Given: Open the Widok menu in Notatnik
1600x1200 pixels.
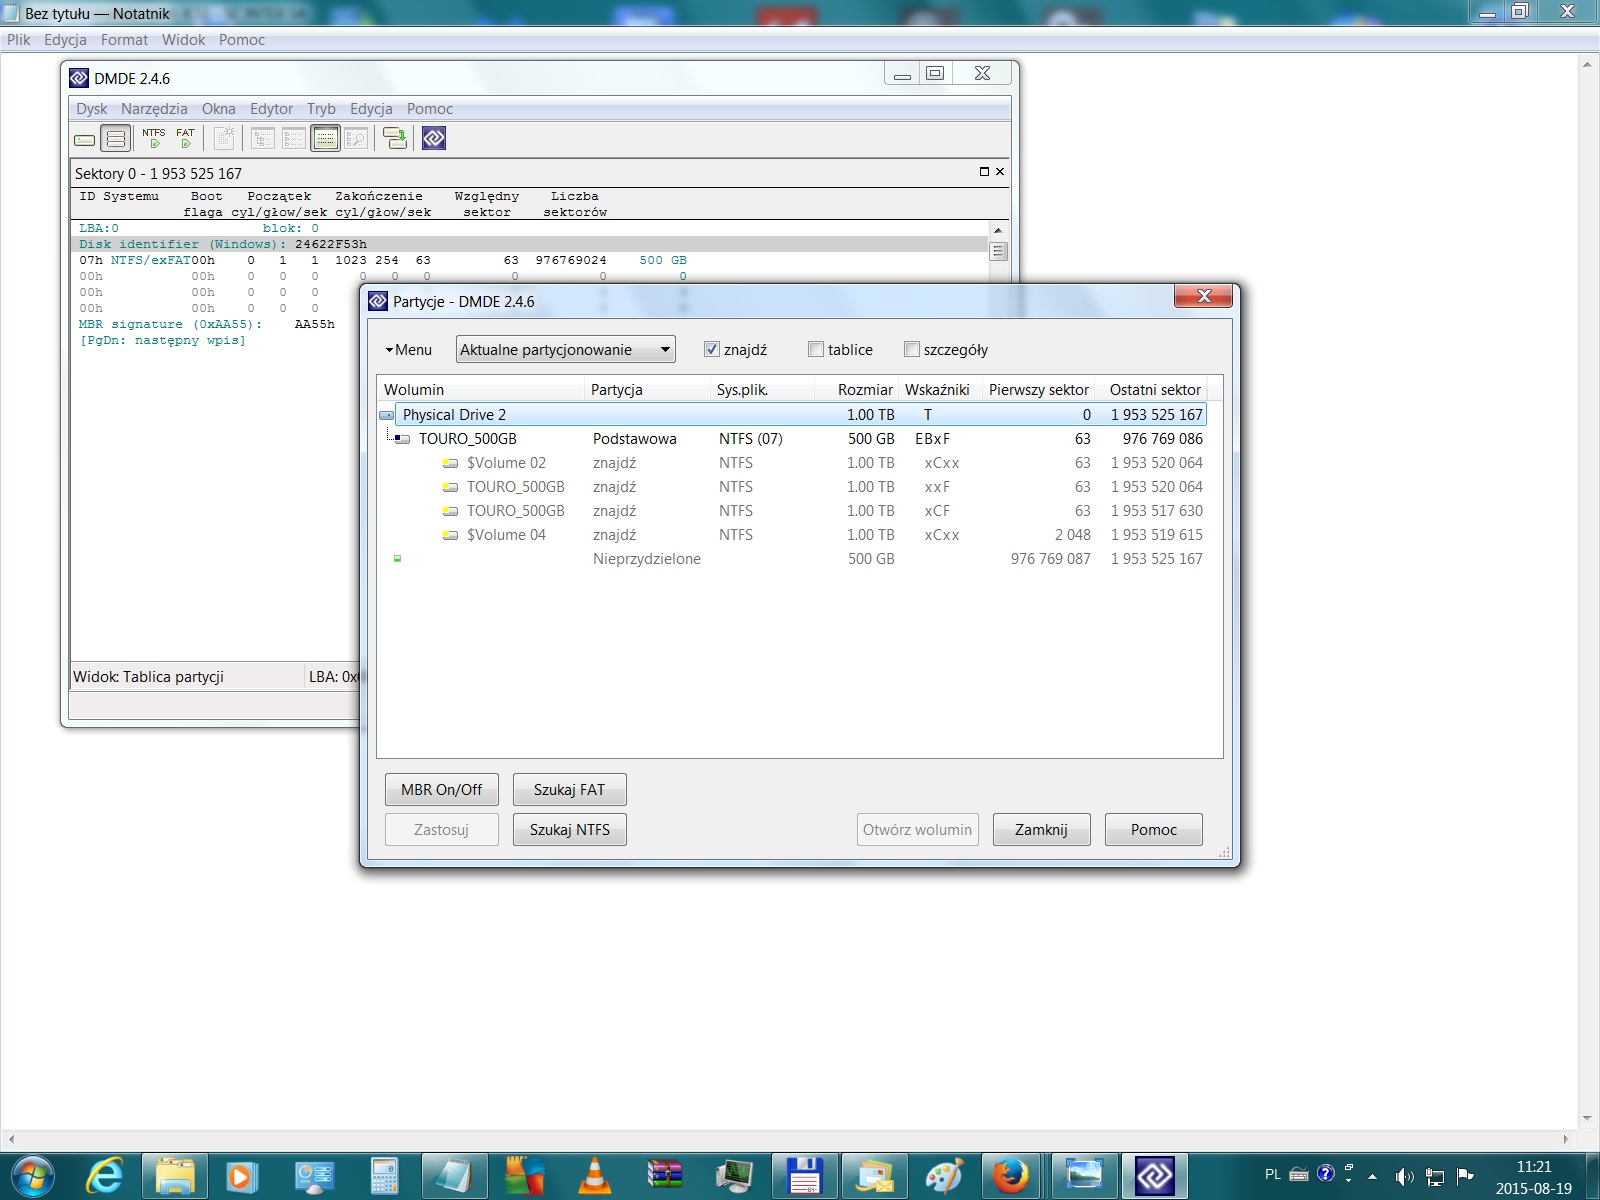Looking at the screenshot, I should coord(184,40).
